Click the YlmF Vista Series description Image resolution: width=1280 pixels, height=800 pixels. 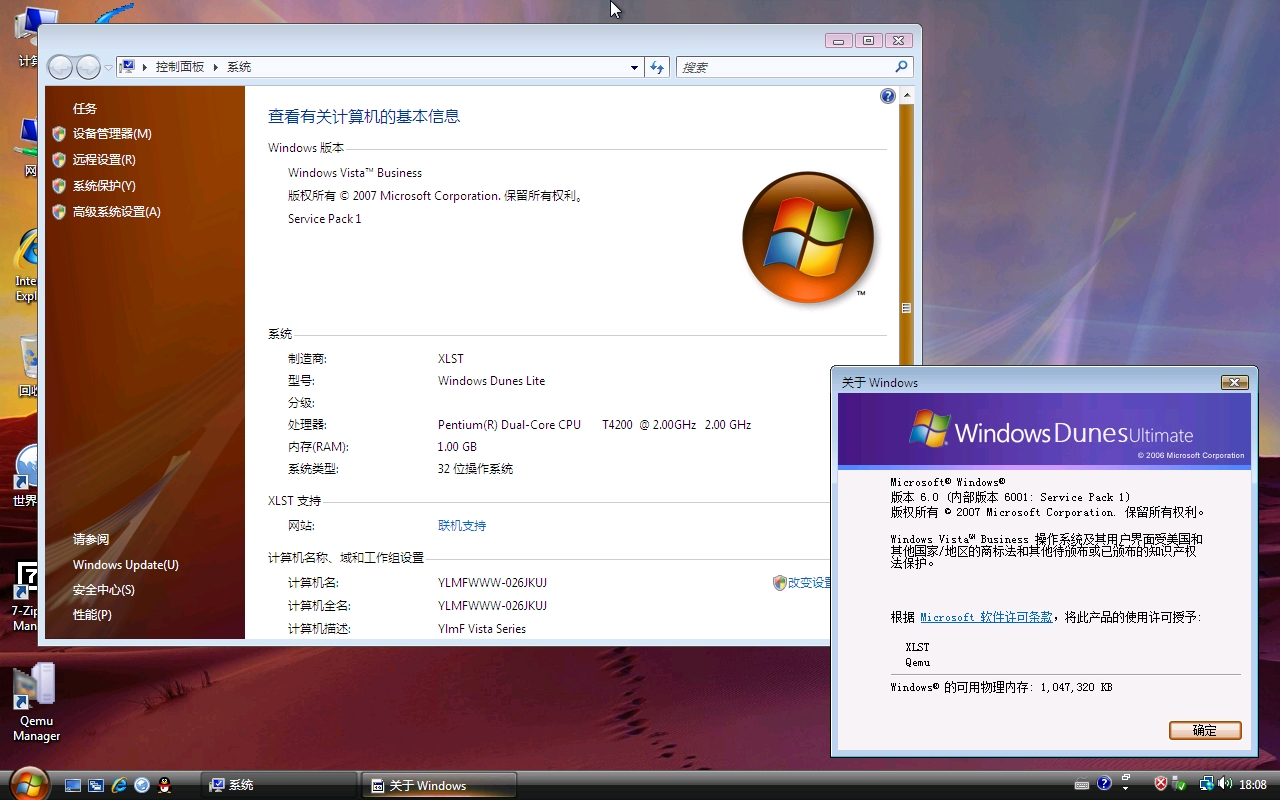[x=482, y=629]
